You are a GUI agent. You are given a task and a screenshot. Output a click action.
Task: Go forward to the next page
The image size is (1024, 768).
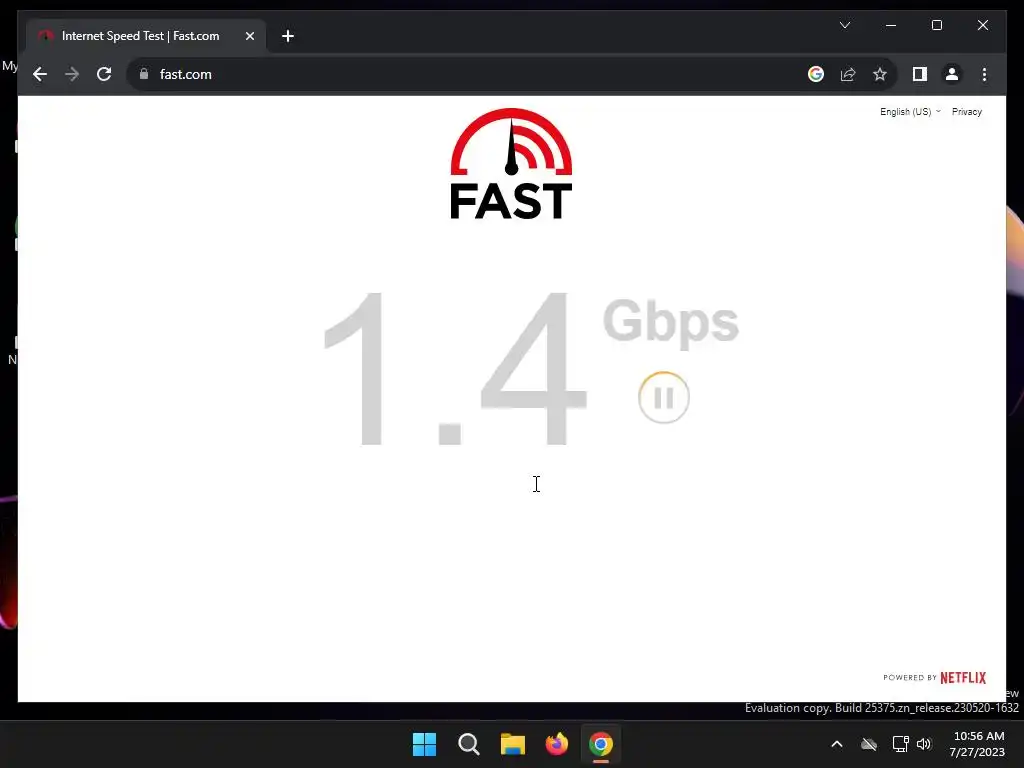point(72,74)
